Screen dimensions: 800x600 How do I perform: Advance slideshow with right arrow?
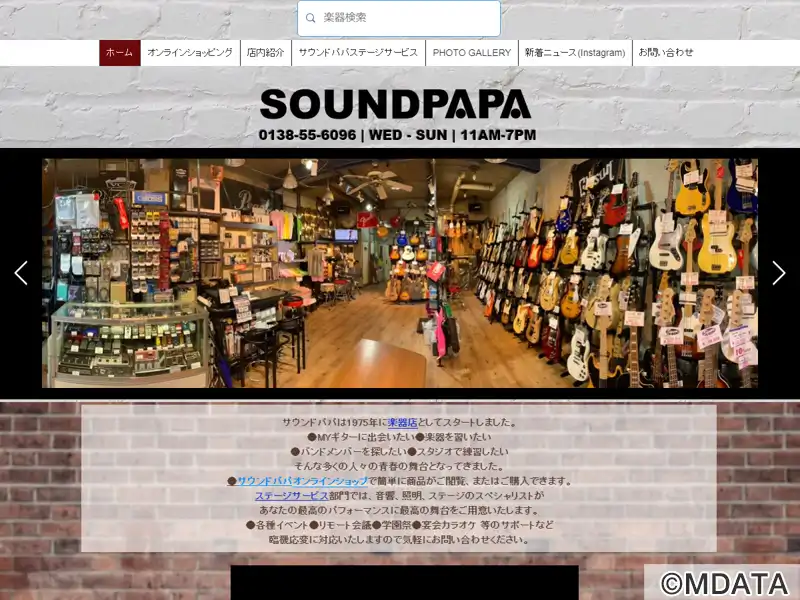779,273
